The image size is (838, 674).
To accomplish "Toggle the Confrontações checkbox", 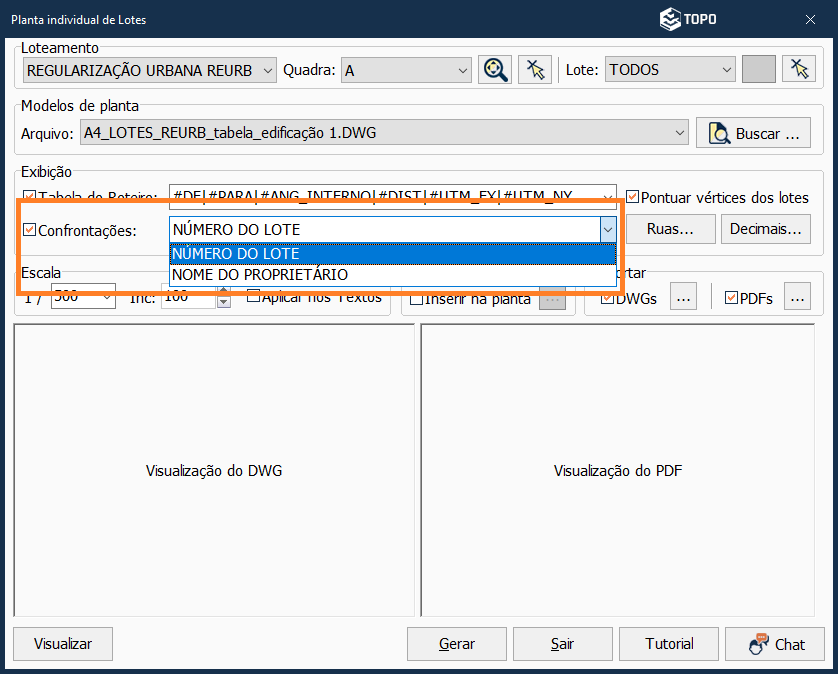I will coord(30,230).
